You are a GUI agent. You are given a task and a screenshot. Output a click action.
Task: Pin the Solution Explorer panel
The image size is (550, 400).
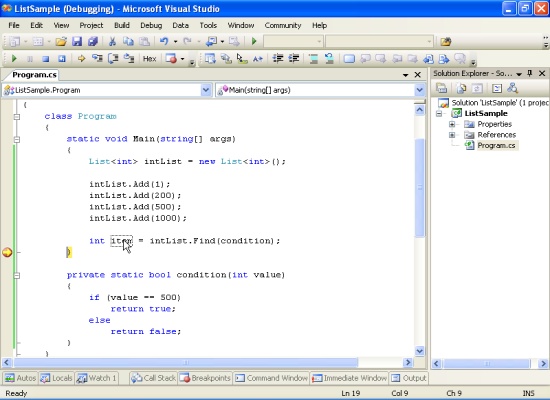pyautogui.click(x=530, y=73)
